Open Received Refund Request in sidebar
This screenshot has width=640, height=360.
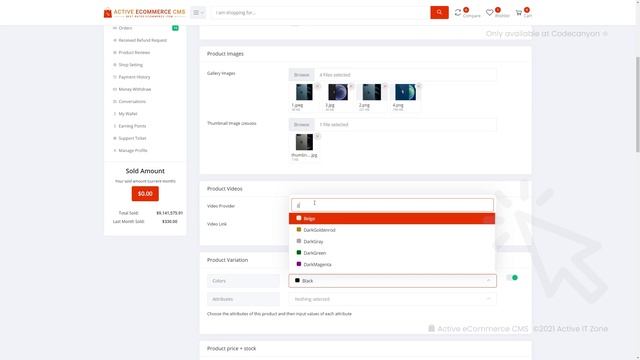point(142,40)
